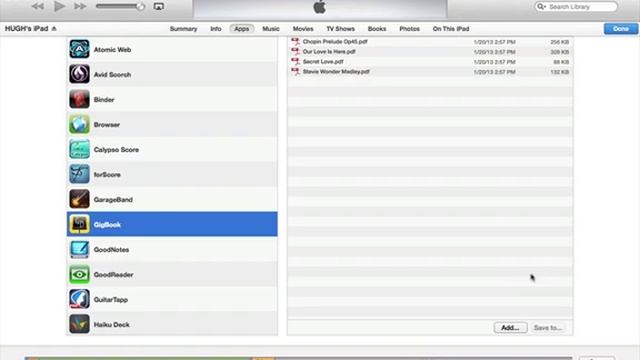Click the PDF icon of Stevie Wonder Medley.pdf
The width and height of the screenshot is (640, 360).
coord(295,71)
